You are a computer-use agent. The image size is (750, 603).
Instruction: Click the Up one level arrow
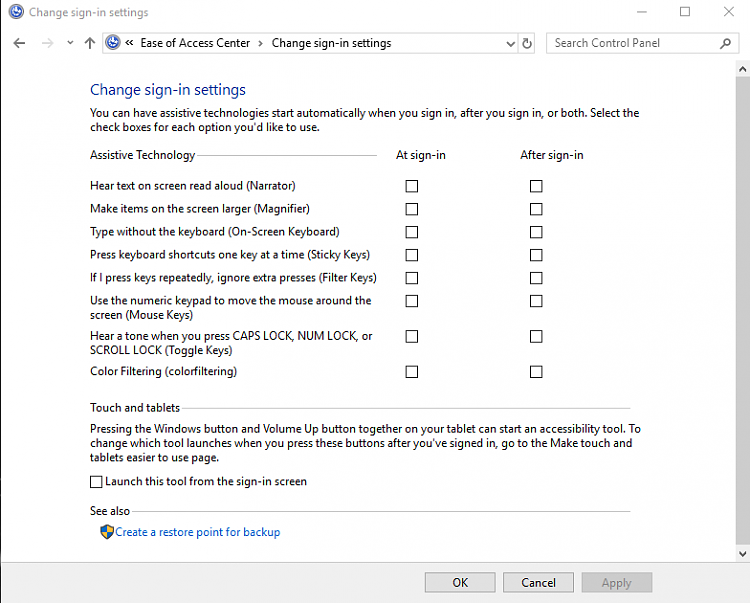coord(90,43)
